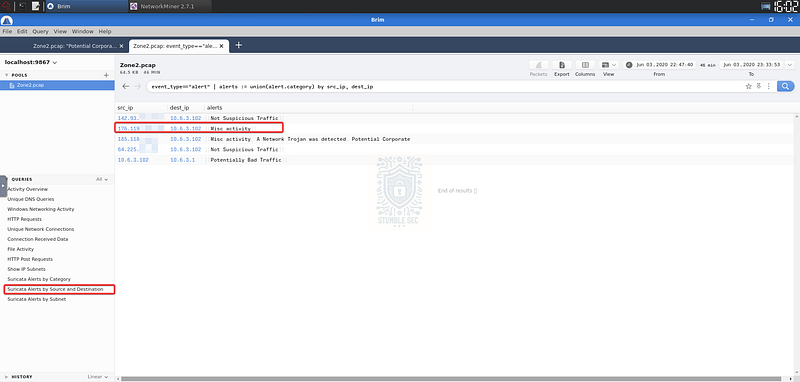The image size is (800, 382).
Task: Run the Connection Received Data query
Action: click(x=38, y=239)
